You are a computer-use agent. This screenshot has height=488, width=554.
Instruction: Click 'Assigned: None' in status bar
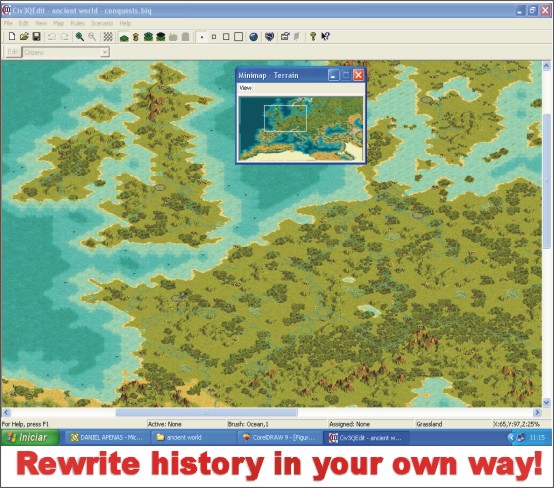click(349, 424)
